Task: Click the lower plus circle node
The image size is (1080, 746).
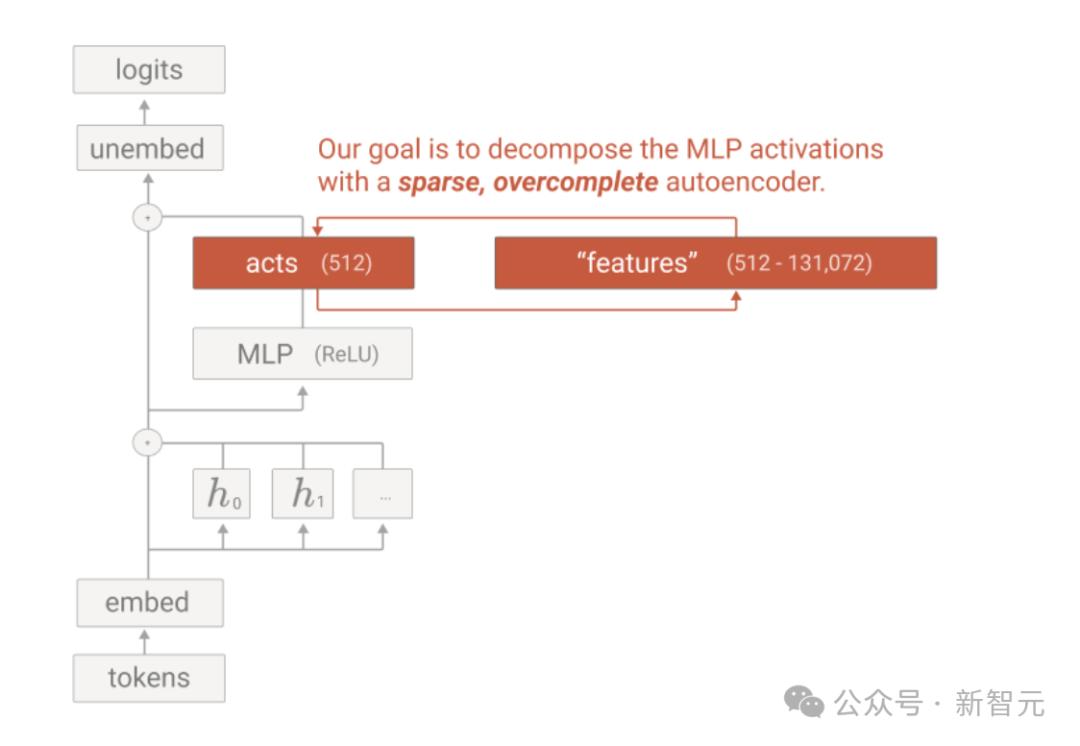Action: tap(148, 442)
